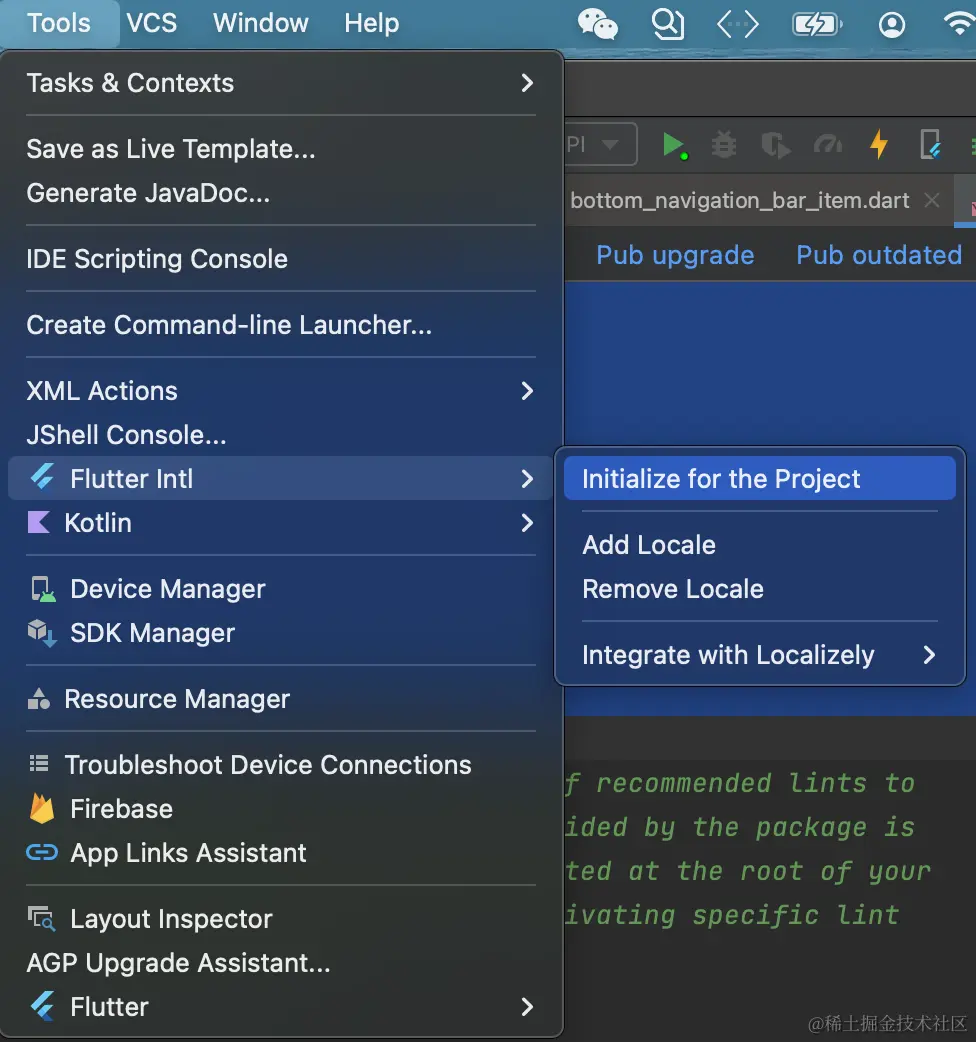Open WeChat from the macOS menu bar

pos(598,23)
